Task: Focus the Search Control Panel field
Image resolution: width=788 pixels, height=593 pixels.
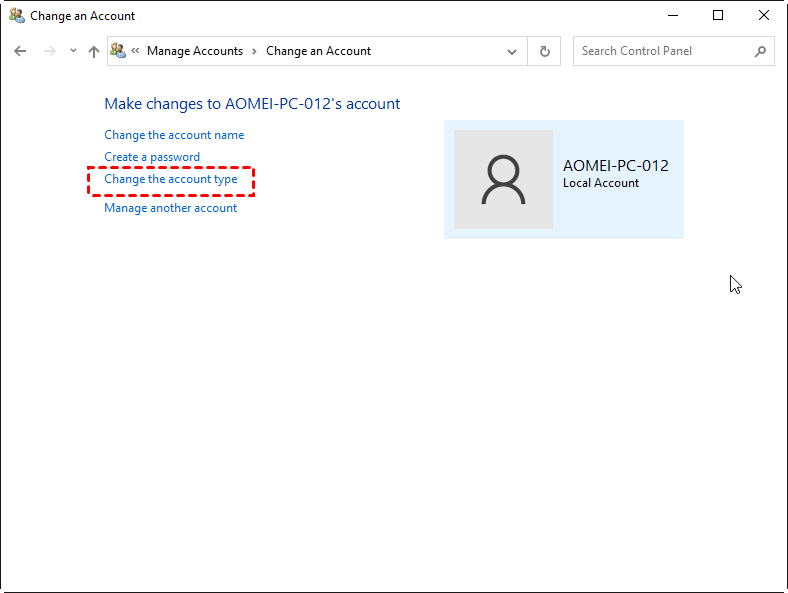Action: (660, 51)
